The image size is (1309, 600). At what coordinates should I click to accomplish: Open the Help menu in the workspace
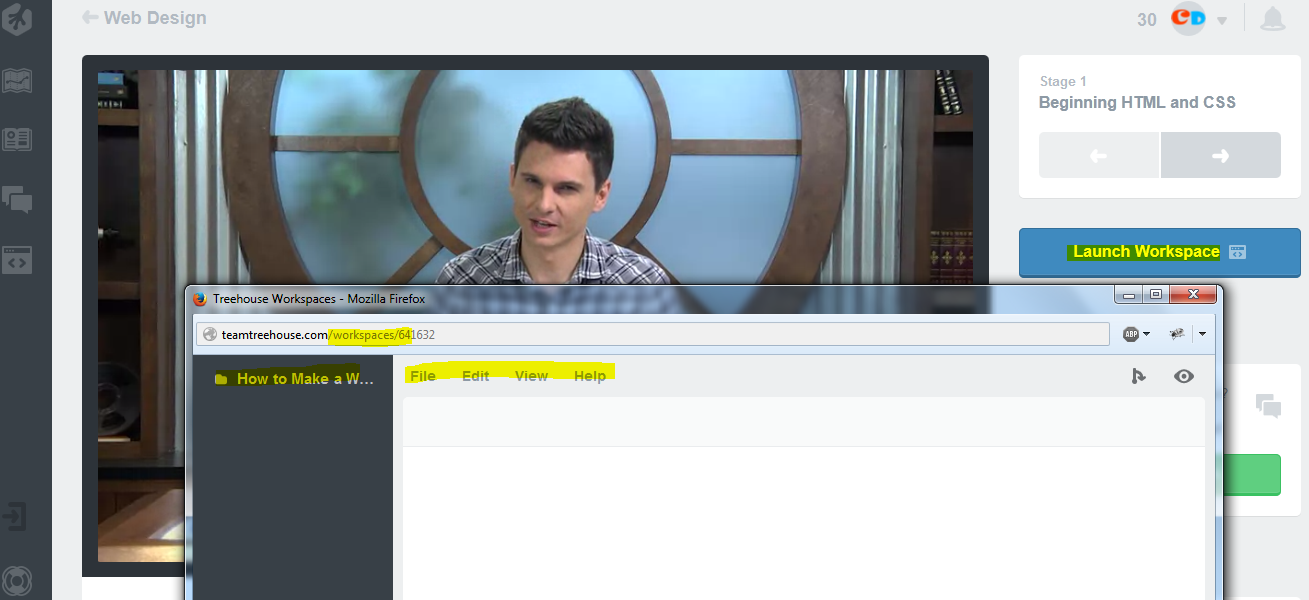point(590,376)
